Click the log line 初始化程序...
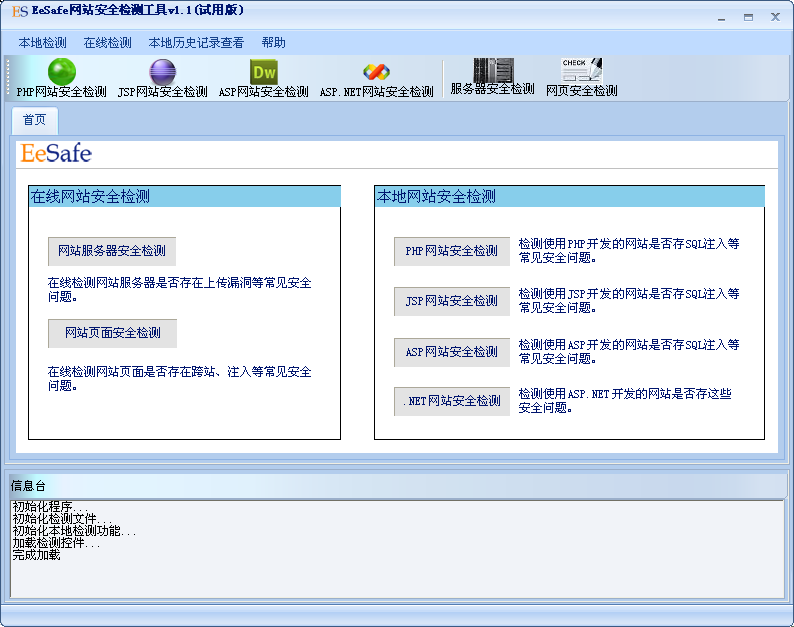The width and height of the screenshot is (794, 627). click(x=50, y=506)
